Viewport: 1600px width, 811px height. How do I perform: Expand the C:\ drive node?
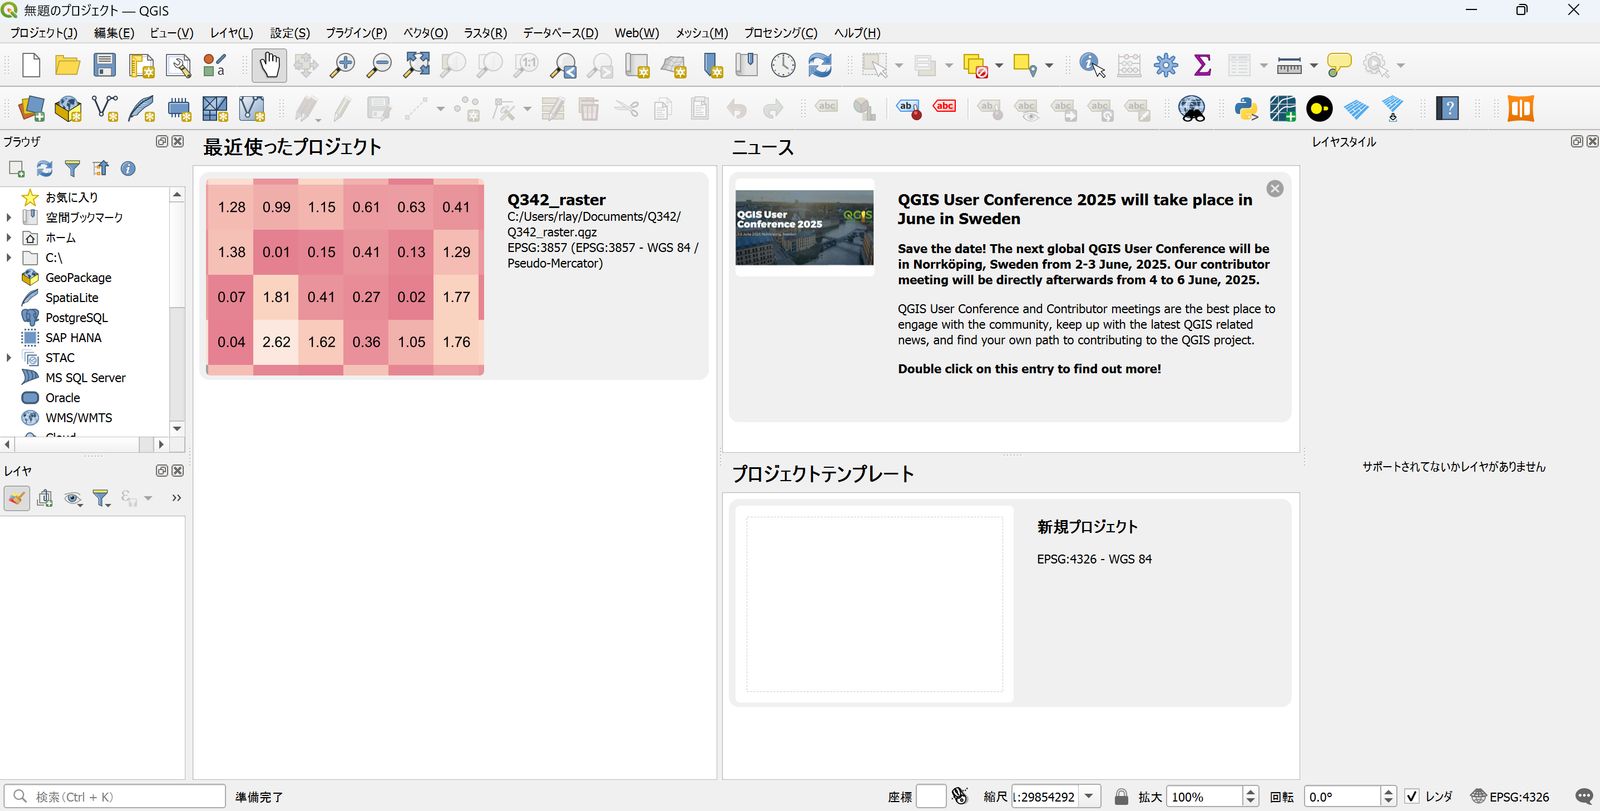click(9, 257)
